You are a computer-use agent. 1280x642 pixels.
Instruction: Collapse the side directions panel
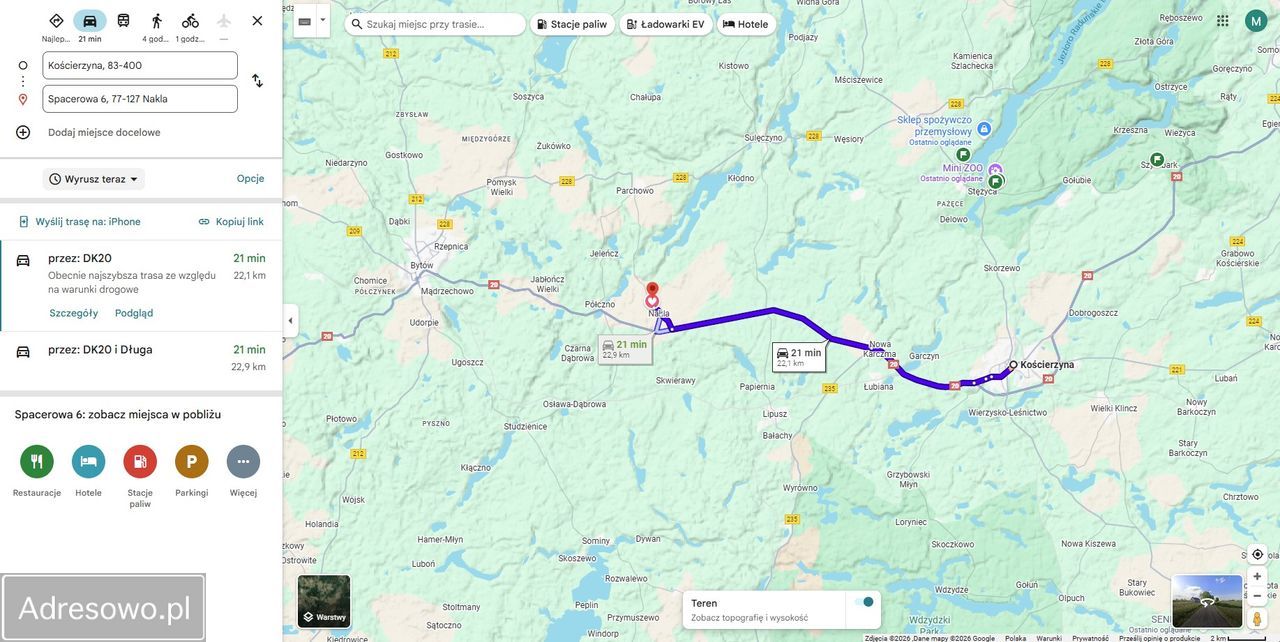pos(290,321)
